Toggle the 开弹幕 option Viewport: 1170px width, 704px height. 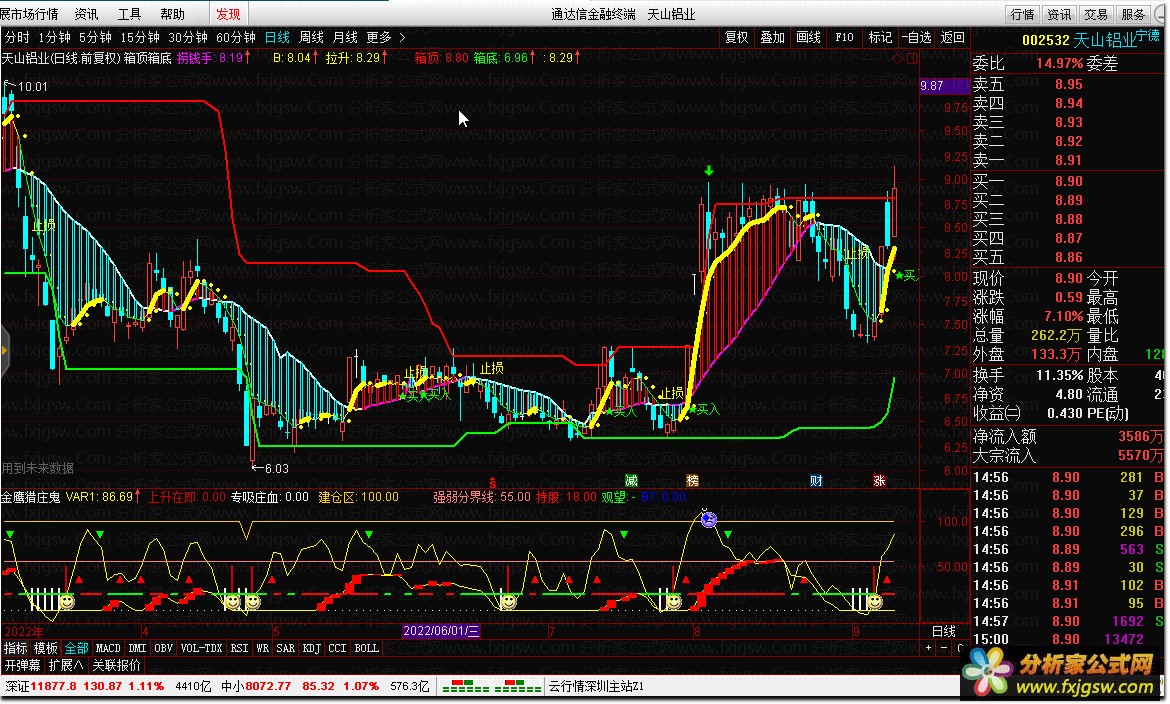pyautogui.click(x=22, y=664)
